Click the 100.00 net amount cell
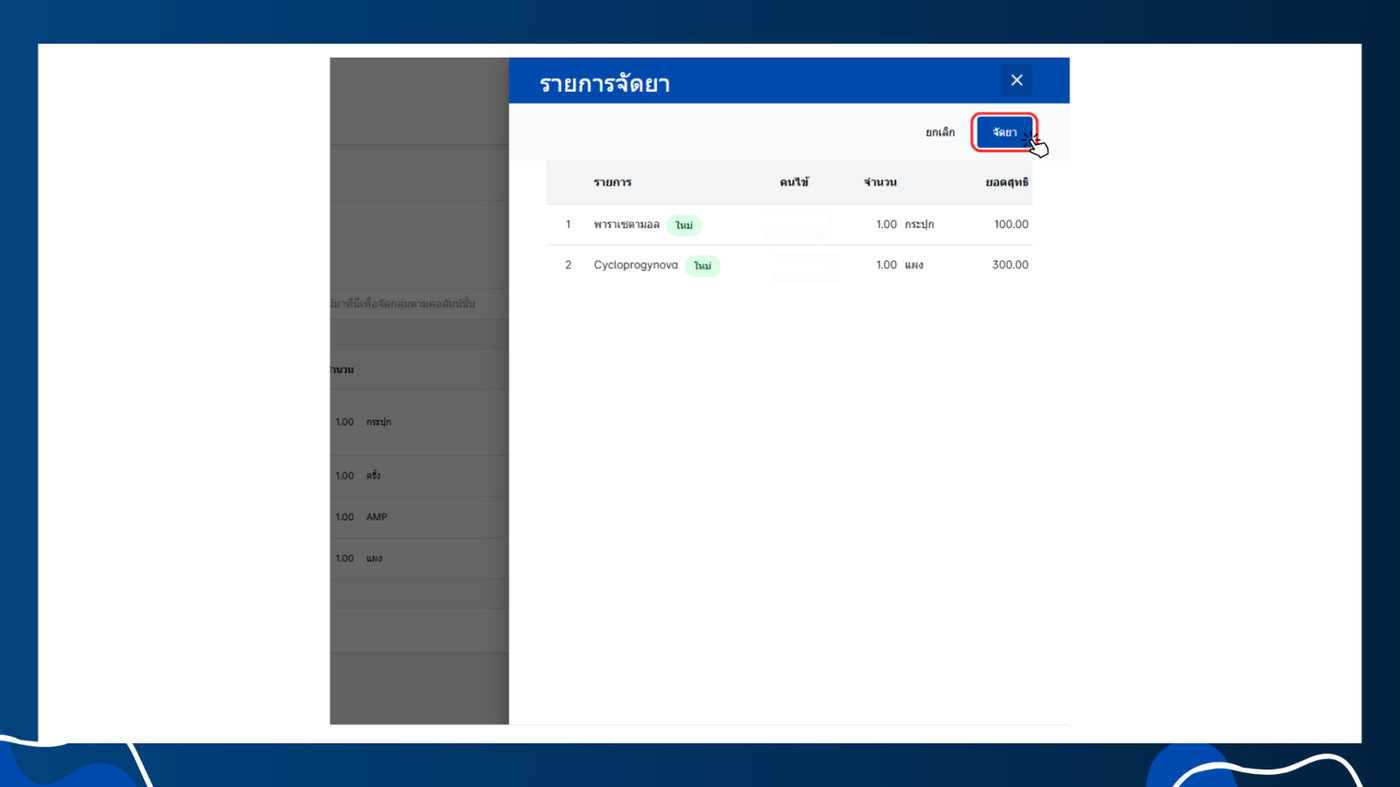The image size is (1400, 787). tap(1011, 225)
